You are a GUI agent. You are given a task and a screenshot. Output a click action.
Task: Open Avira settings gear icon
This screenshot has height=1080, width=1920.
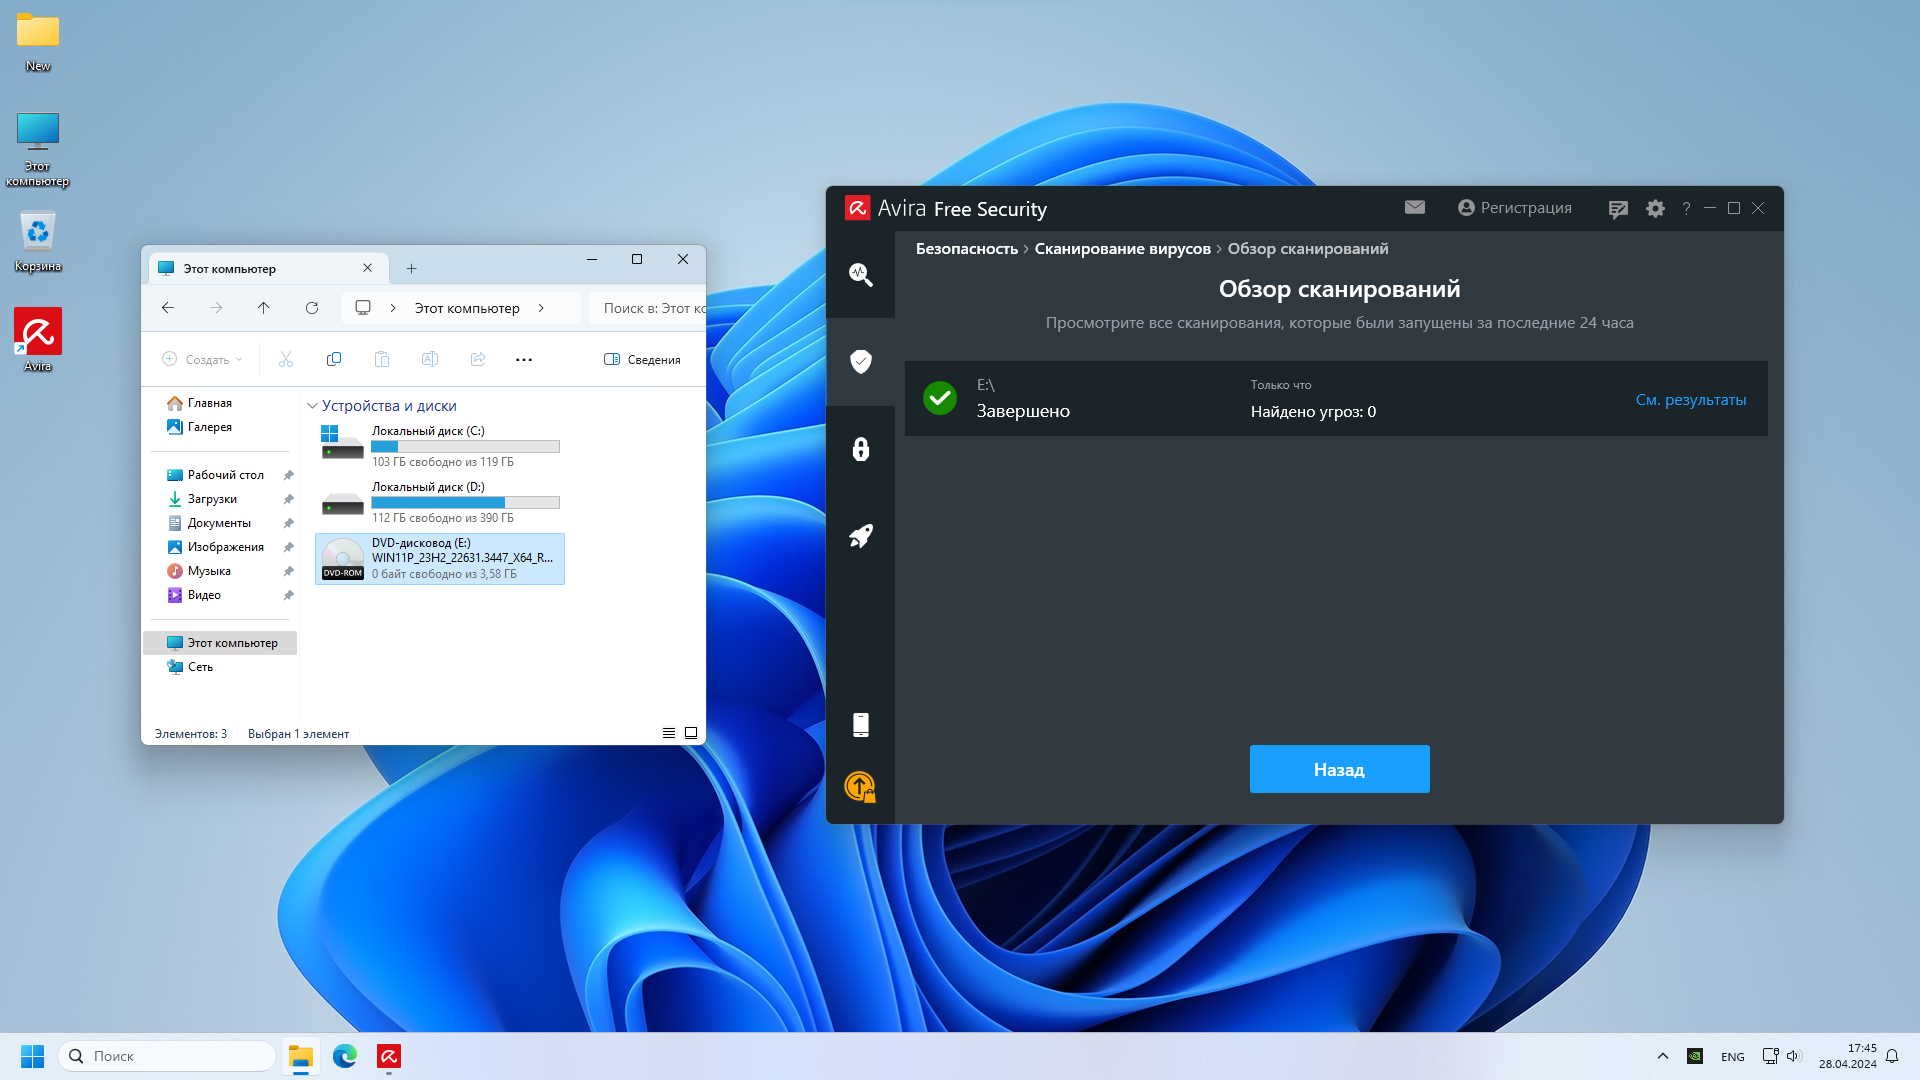tap(1655, 208)
